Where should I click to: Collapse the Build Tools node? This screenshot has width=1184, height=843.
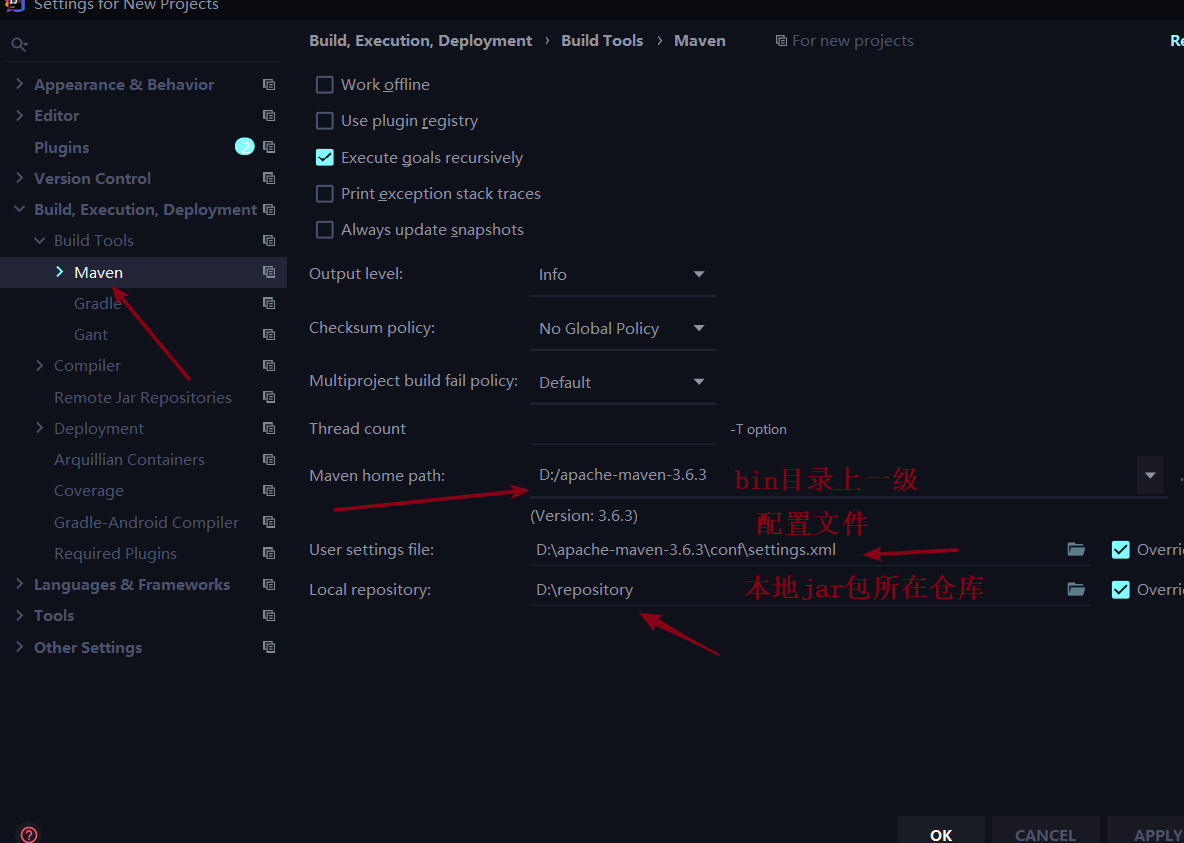coord(39,240)
